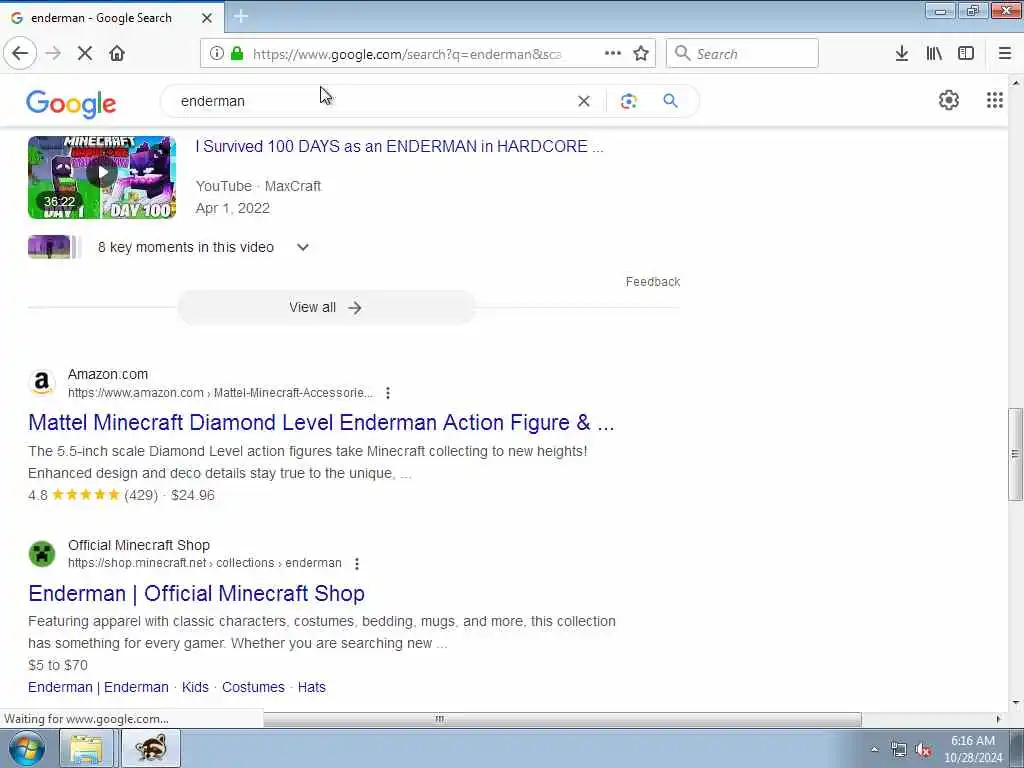Click the vertical scrollbar thumb

1016,455
